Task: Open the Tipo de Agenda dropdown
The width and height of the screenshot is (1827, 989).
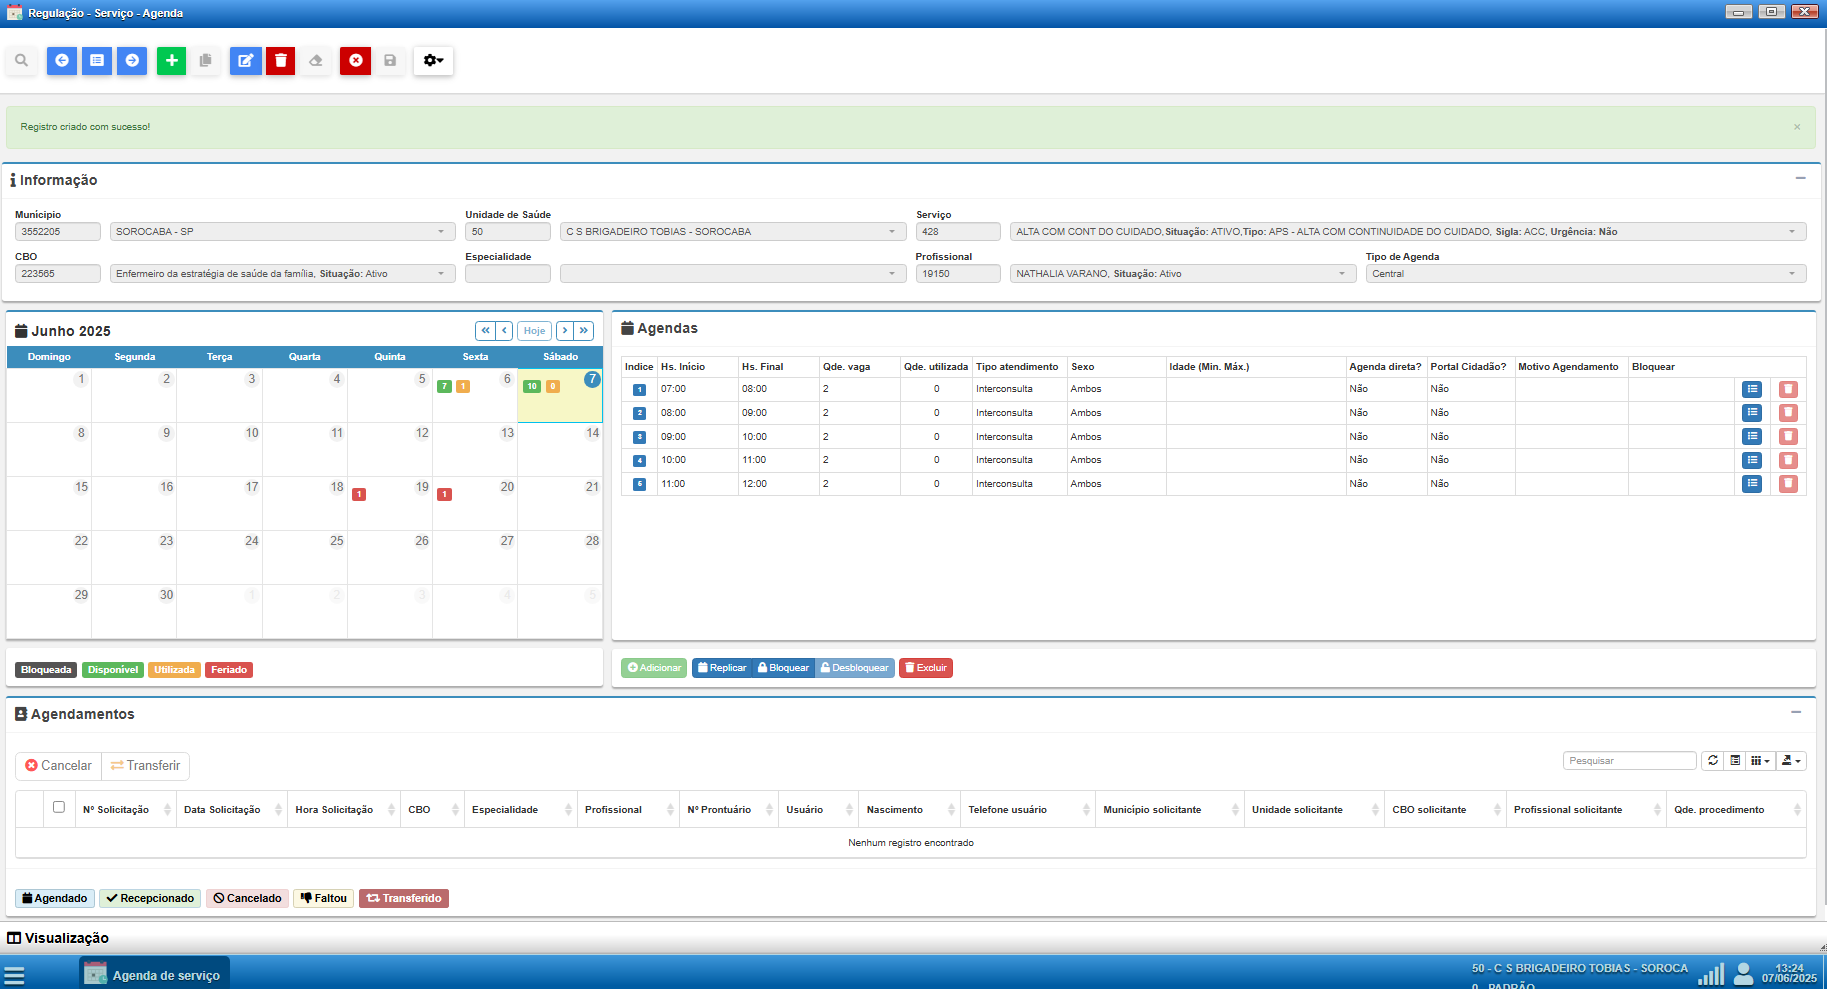Action: point(1585,274)
